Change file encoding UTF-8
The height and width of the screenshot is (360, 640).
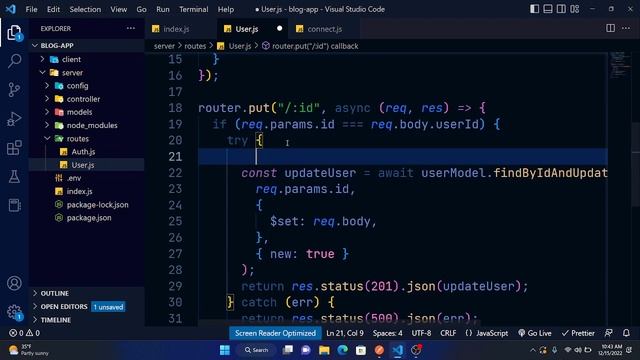pyautogui.click(x=421, y=333)
